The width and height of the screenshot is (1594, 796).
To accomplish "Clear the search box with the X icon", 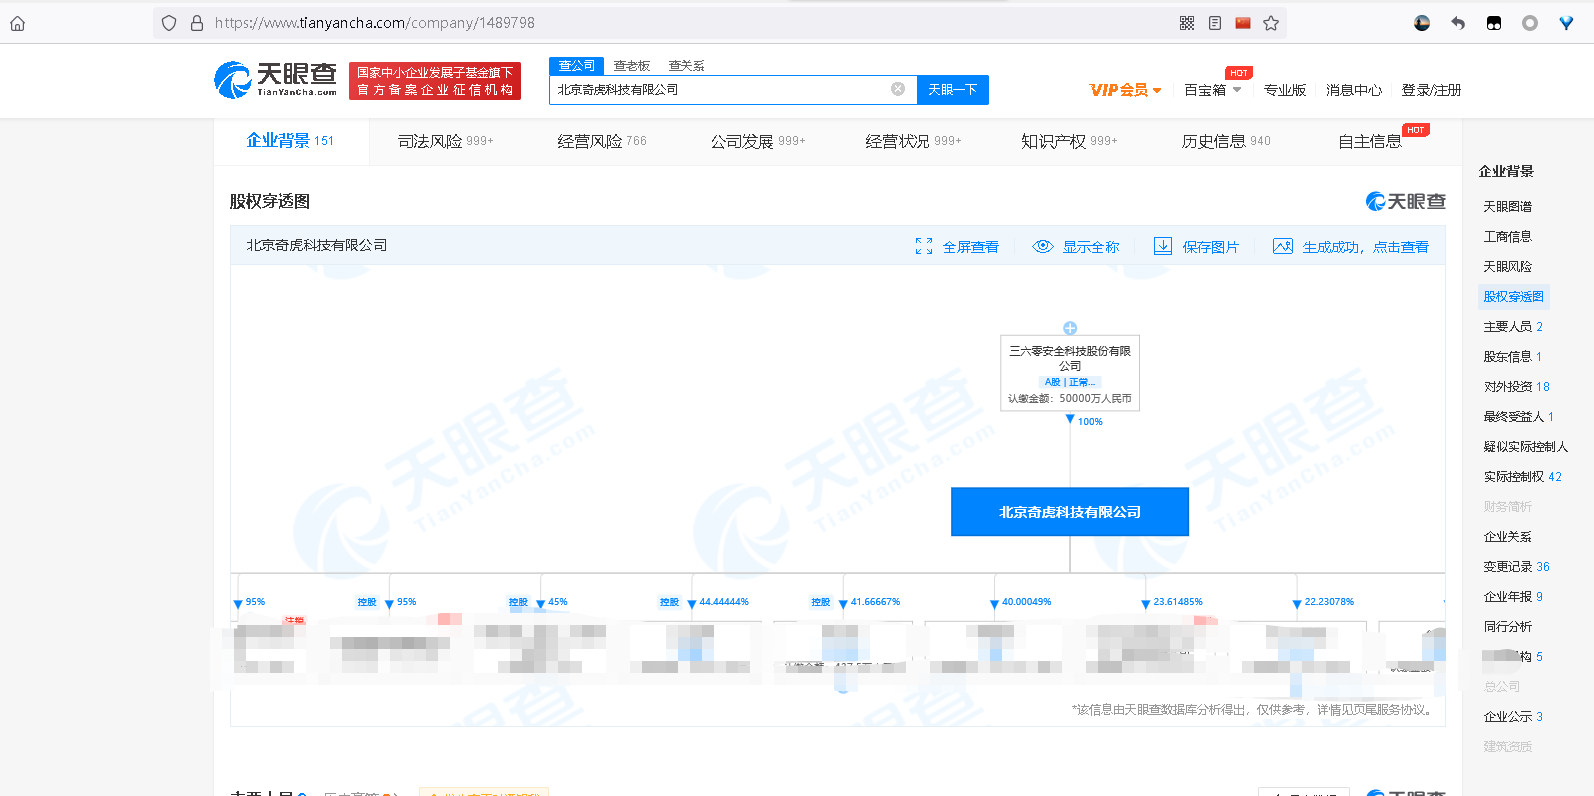I will tap(898, 89).
